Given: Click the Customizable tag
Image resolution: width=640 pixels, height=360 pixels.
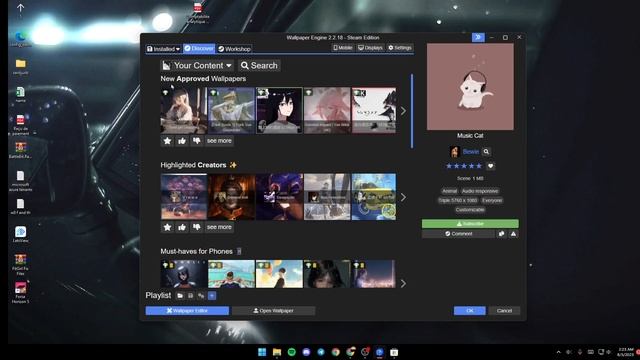Looking at the screenshot, I should (470, 210).
